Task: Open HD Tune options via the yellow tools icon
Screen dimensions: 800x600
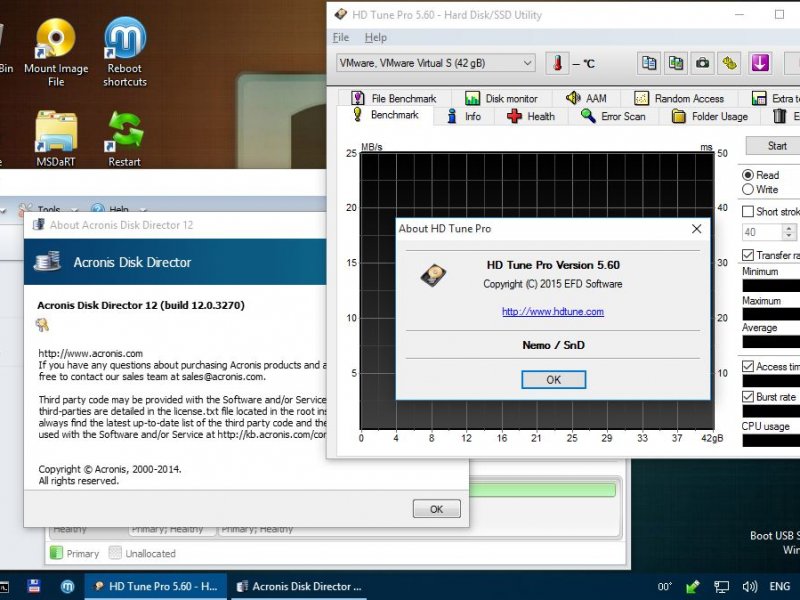Action: point(730,63)
